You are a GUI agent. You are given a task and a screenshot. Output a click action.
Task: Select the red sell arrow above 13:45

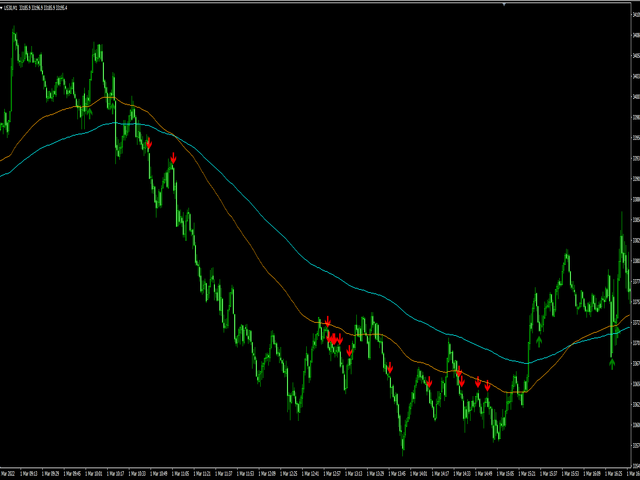[390, 367]
